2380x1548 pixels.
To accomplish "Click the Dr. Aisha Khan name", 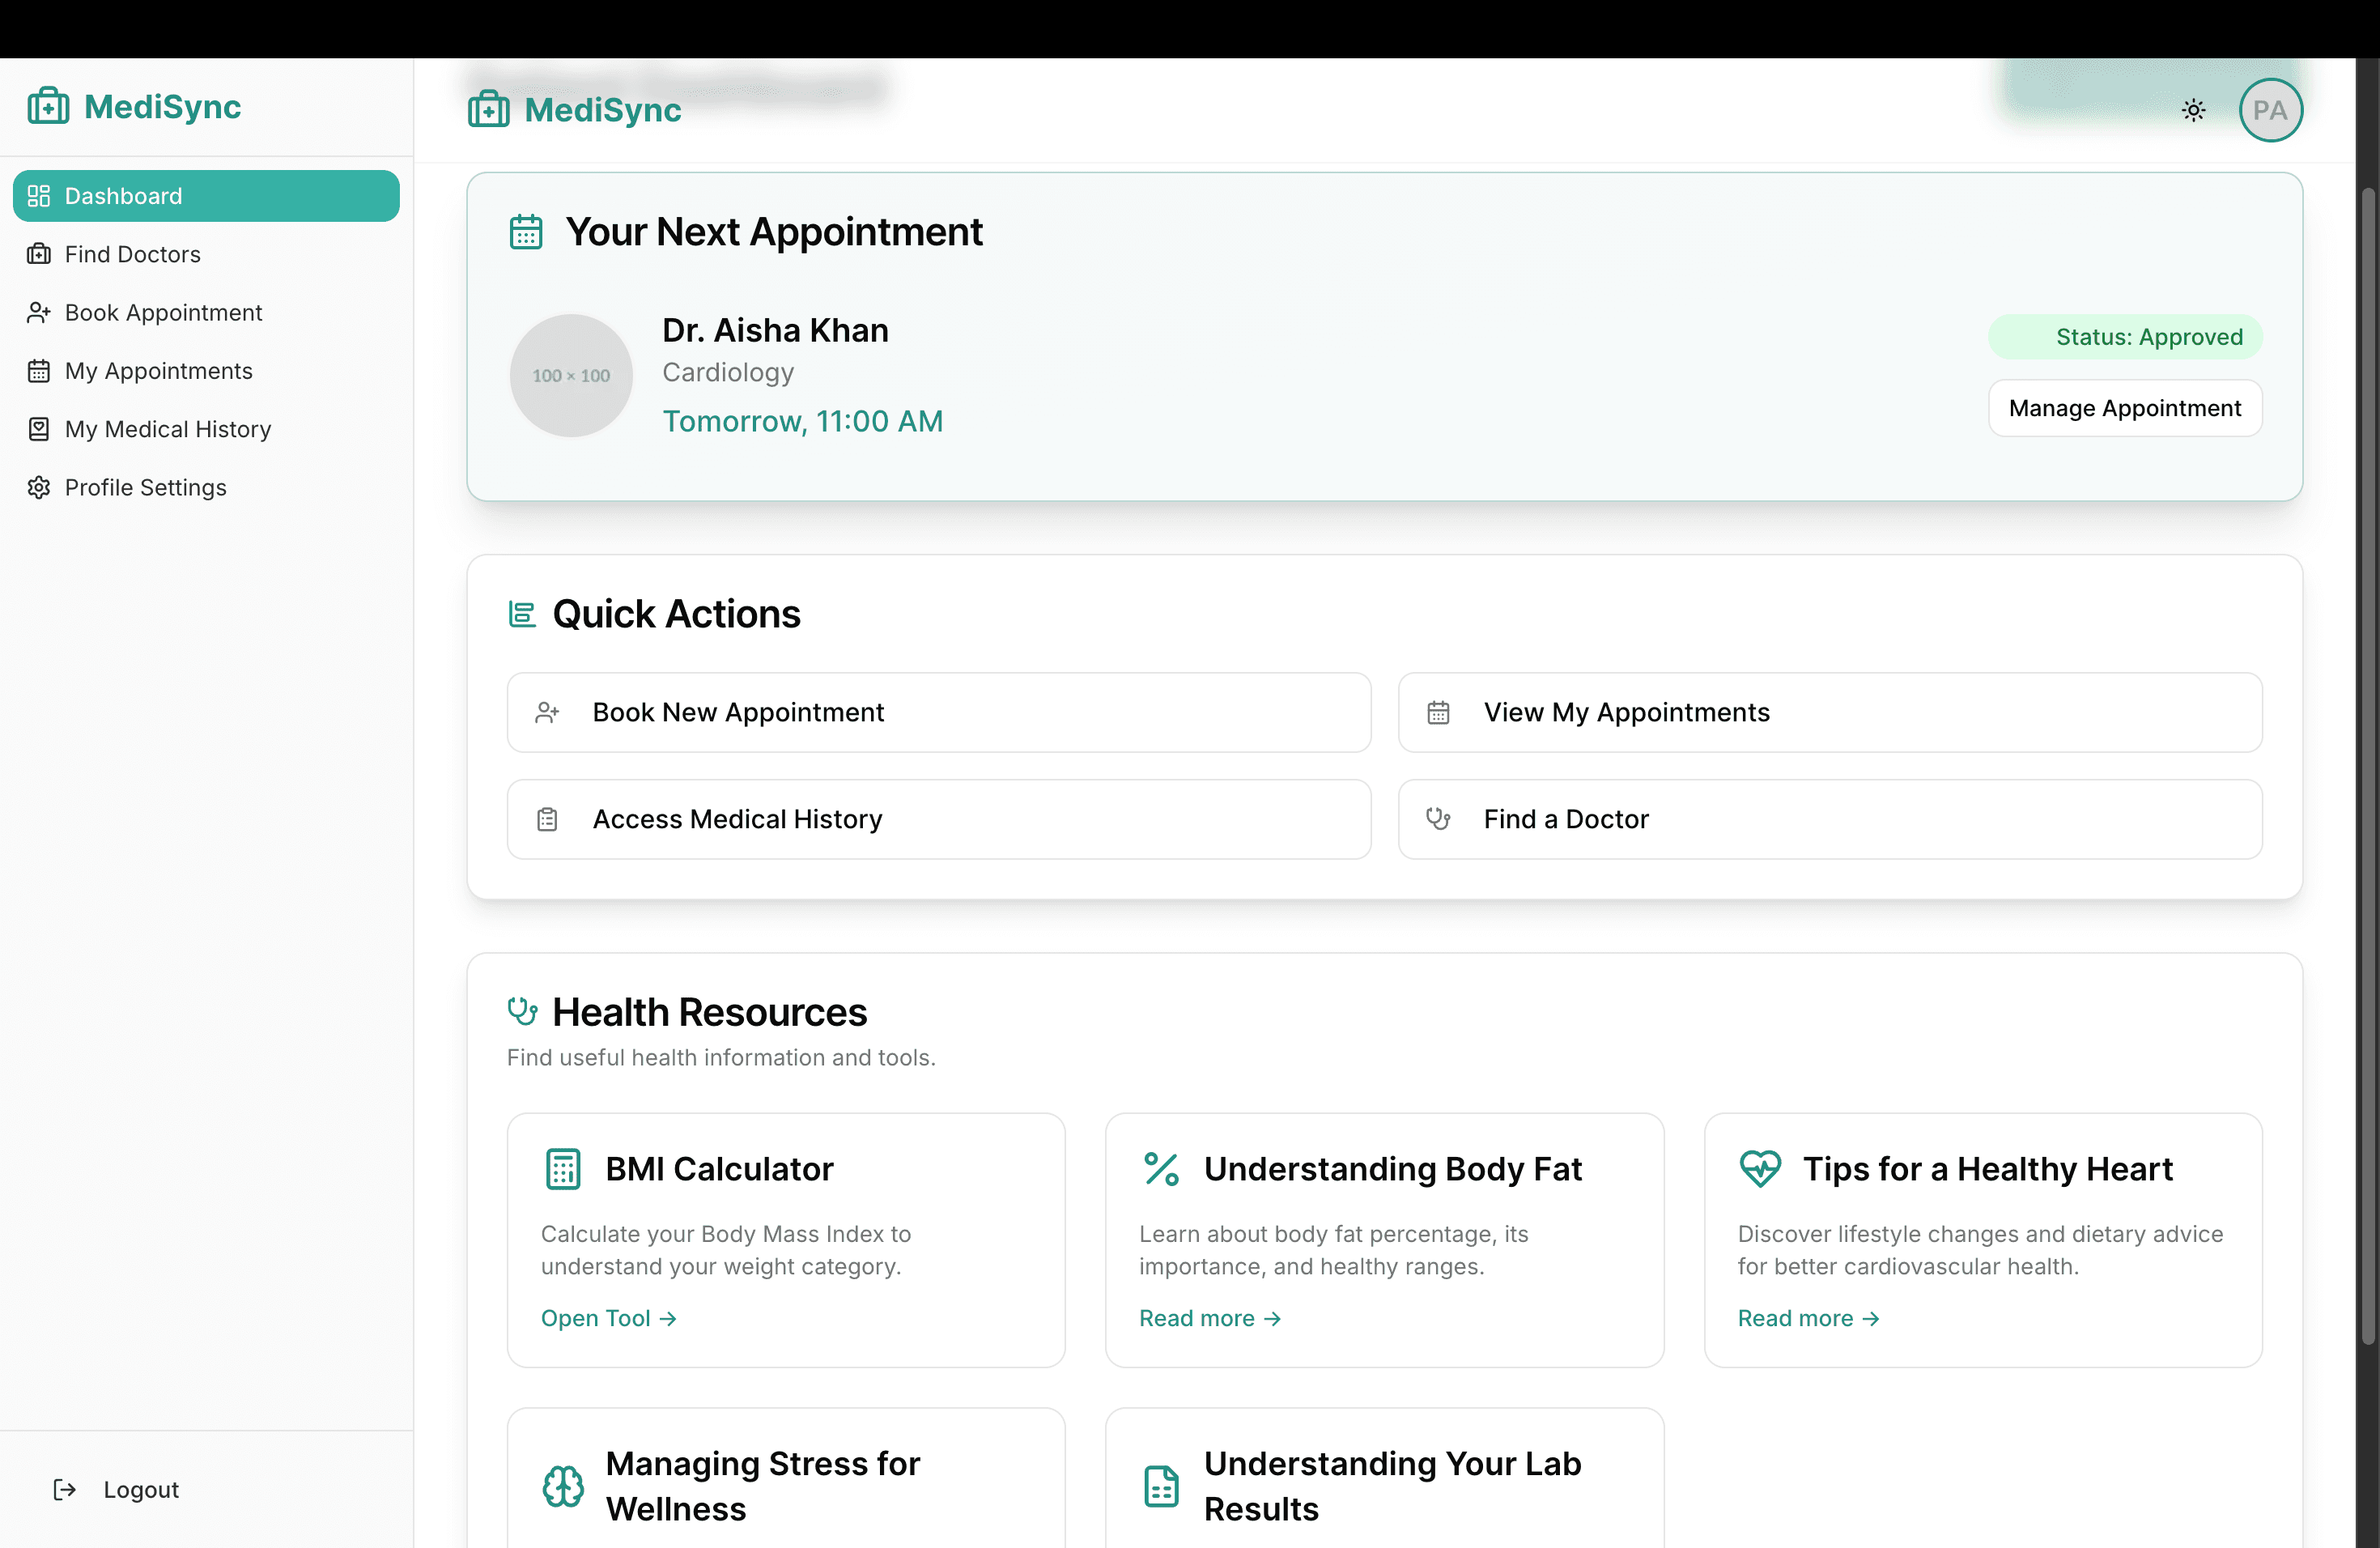I will point(775,330).
